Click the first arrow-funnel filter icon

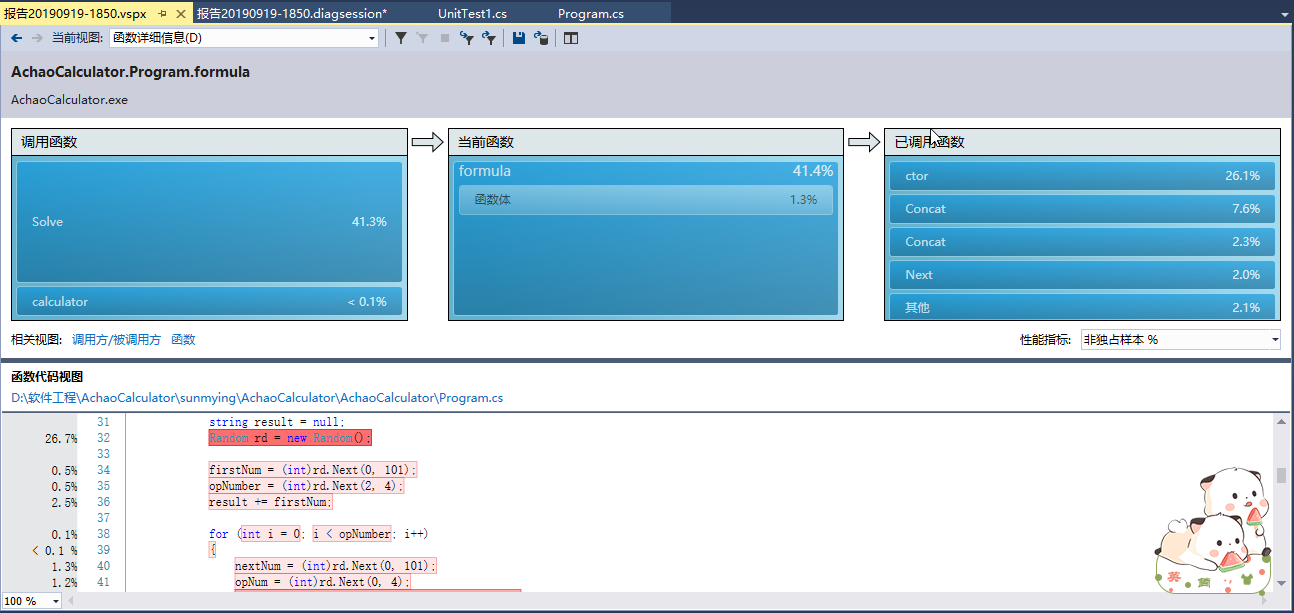point(466,38)
